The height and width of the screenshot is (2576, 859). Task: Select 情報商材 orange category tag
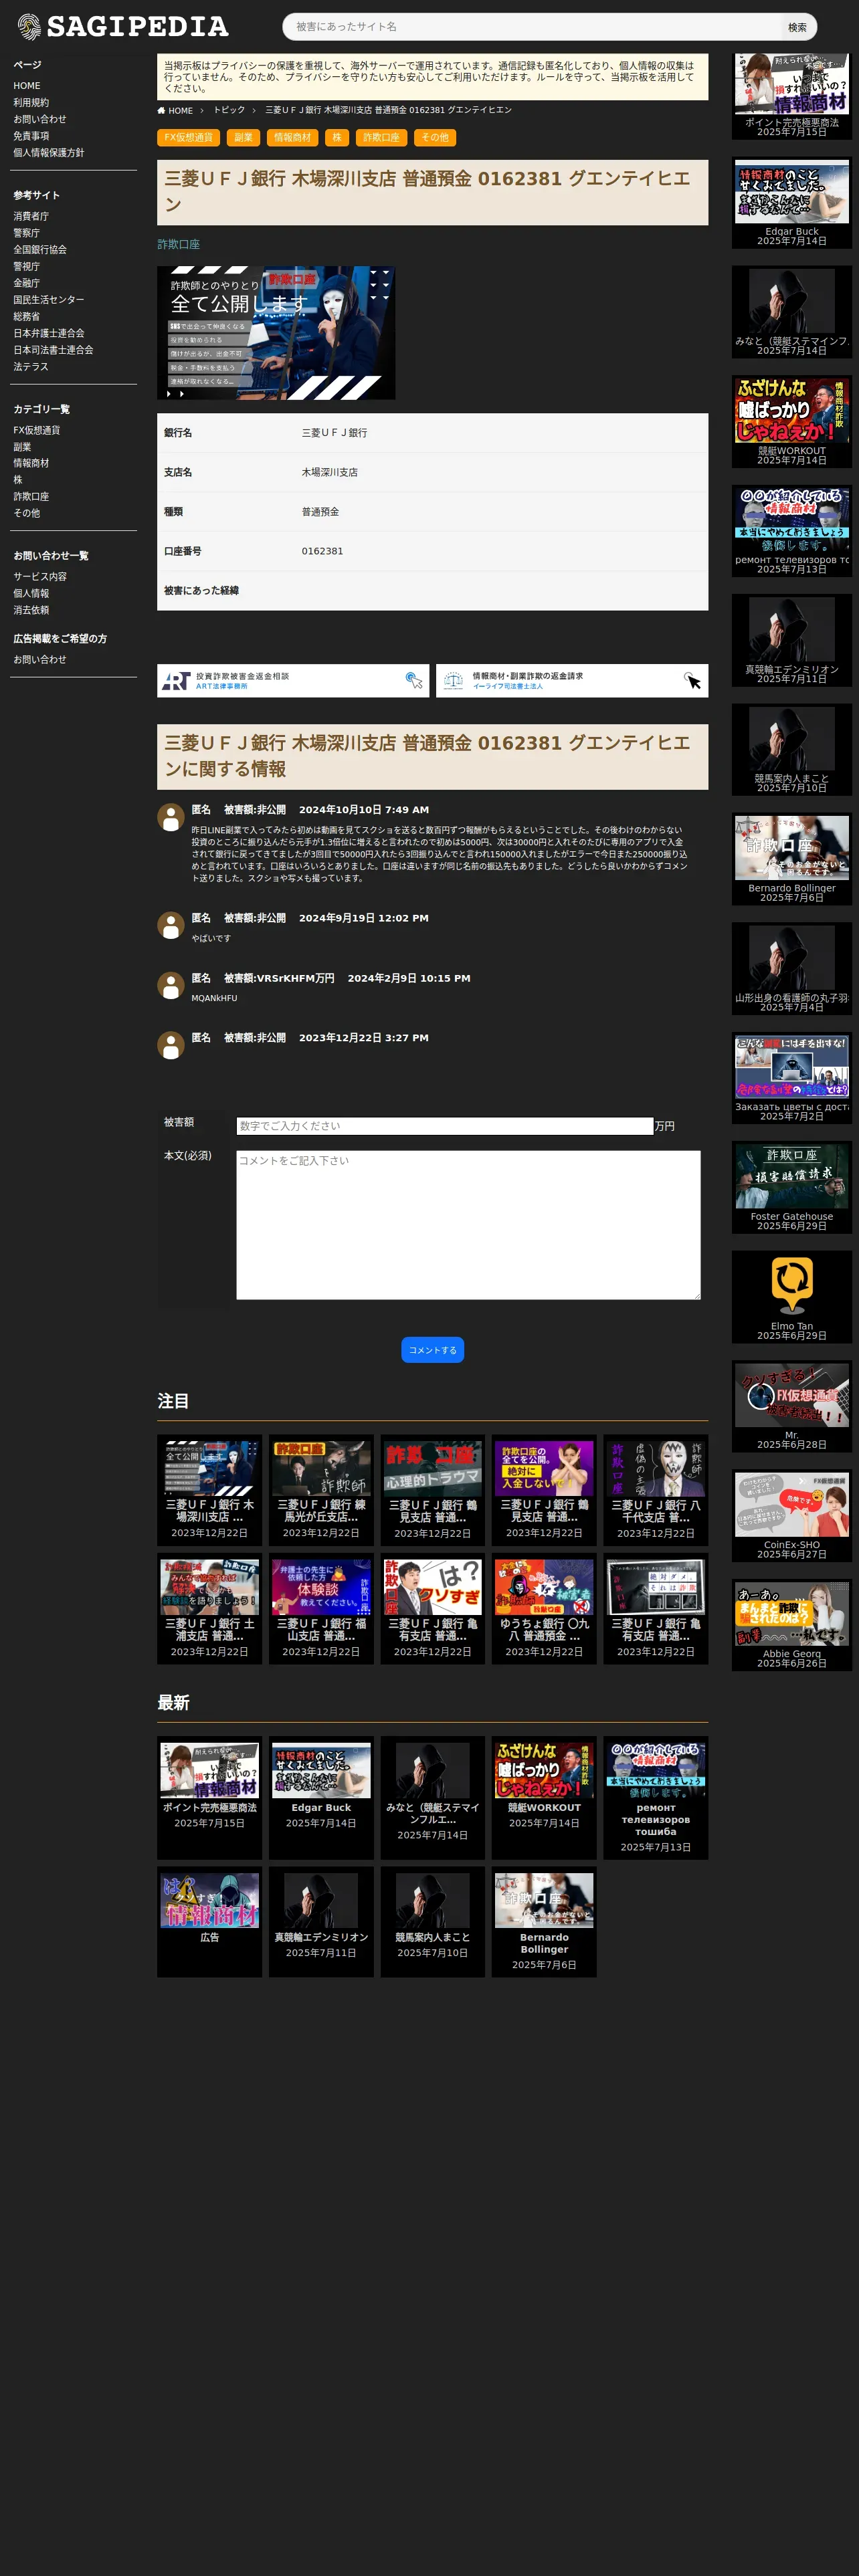pos(292,138)
